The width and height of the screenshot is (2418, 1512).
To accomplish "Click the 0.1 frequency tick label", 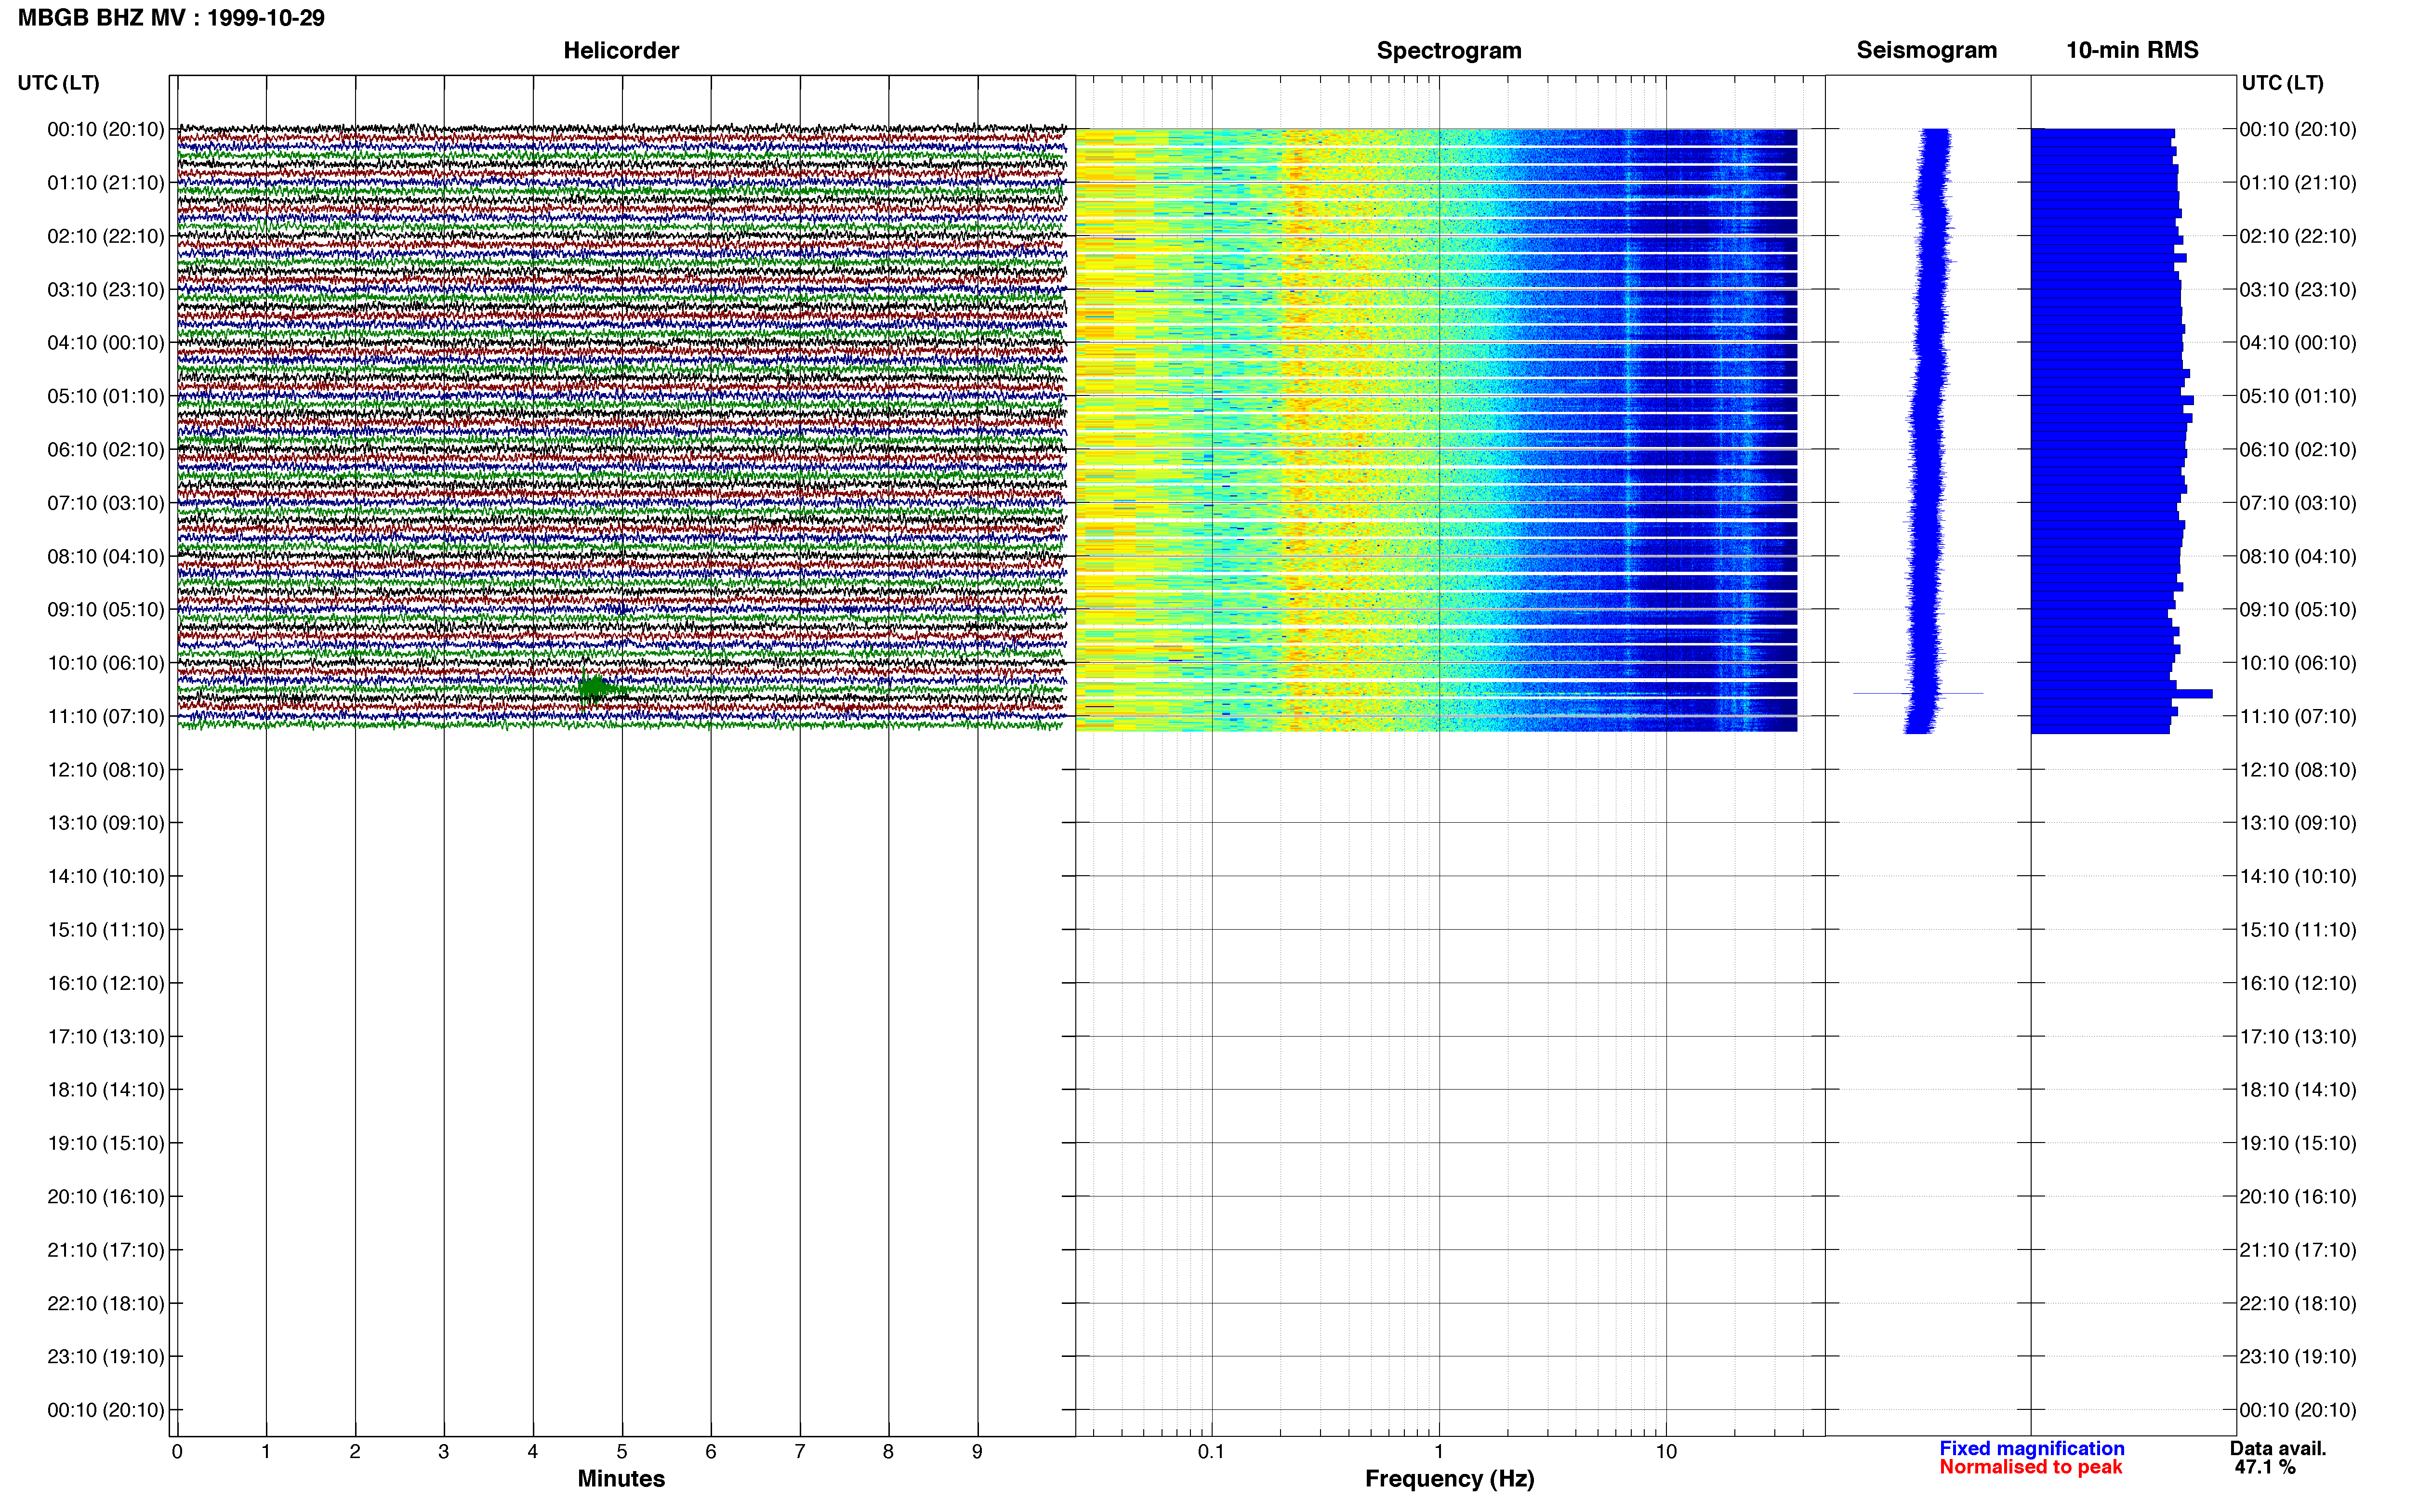I will (1211, 1451).
